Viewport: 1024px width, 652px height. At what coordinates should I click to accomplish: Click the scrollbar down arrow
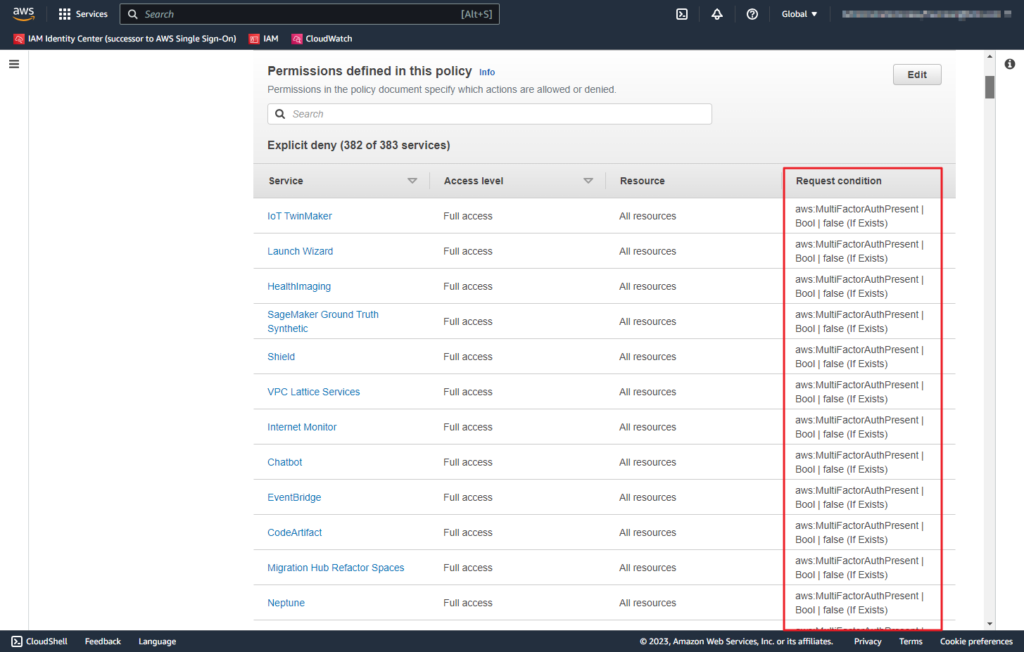tap(990, 624)
